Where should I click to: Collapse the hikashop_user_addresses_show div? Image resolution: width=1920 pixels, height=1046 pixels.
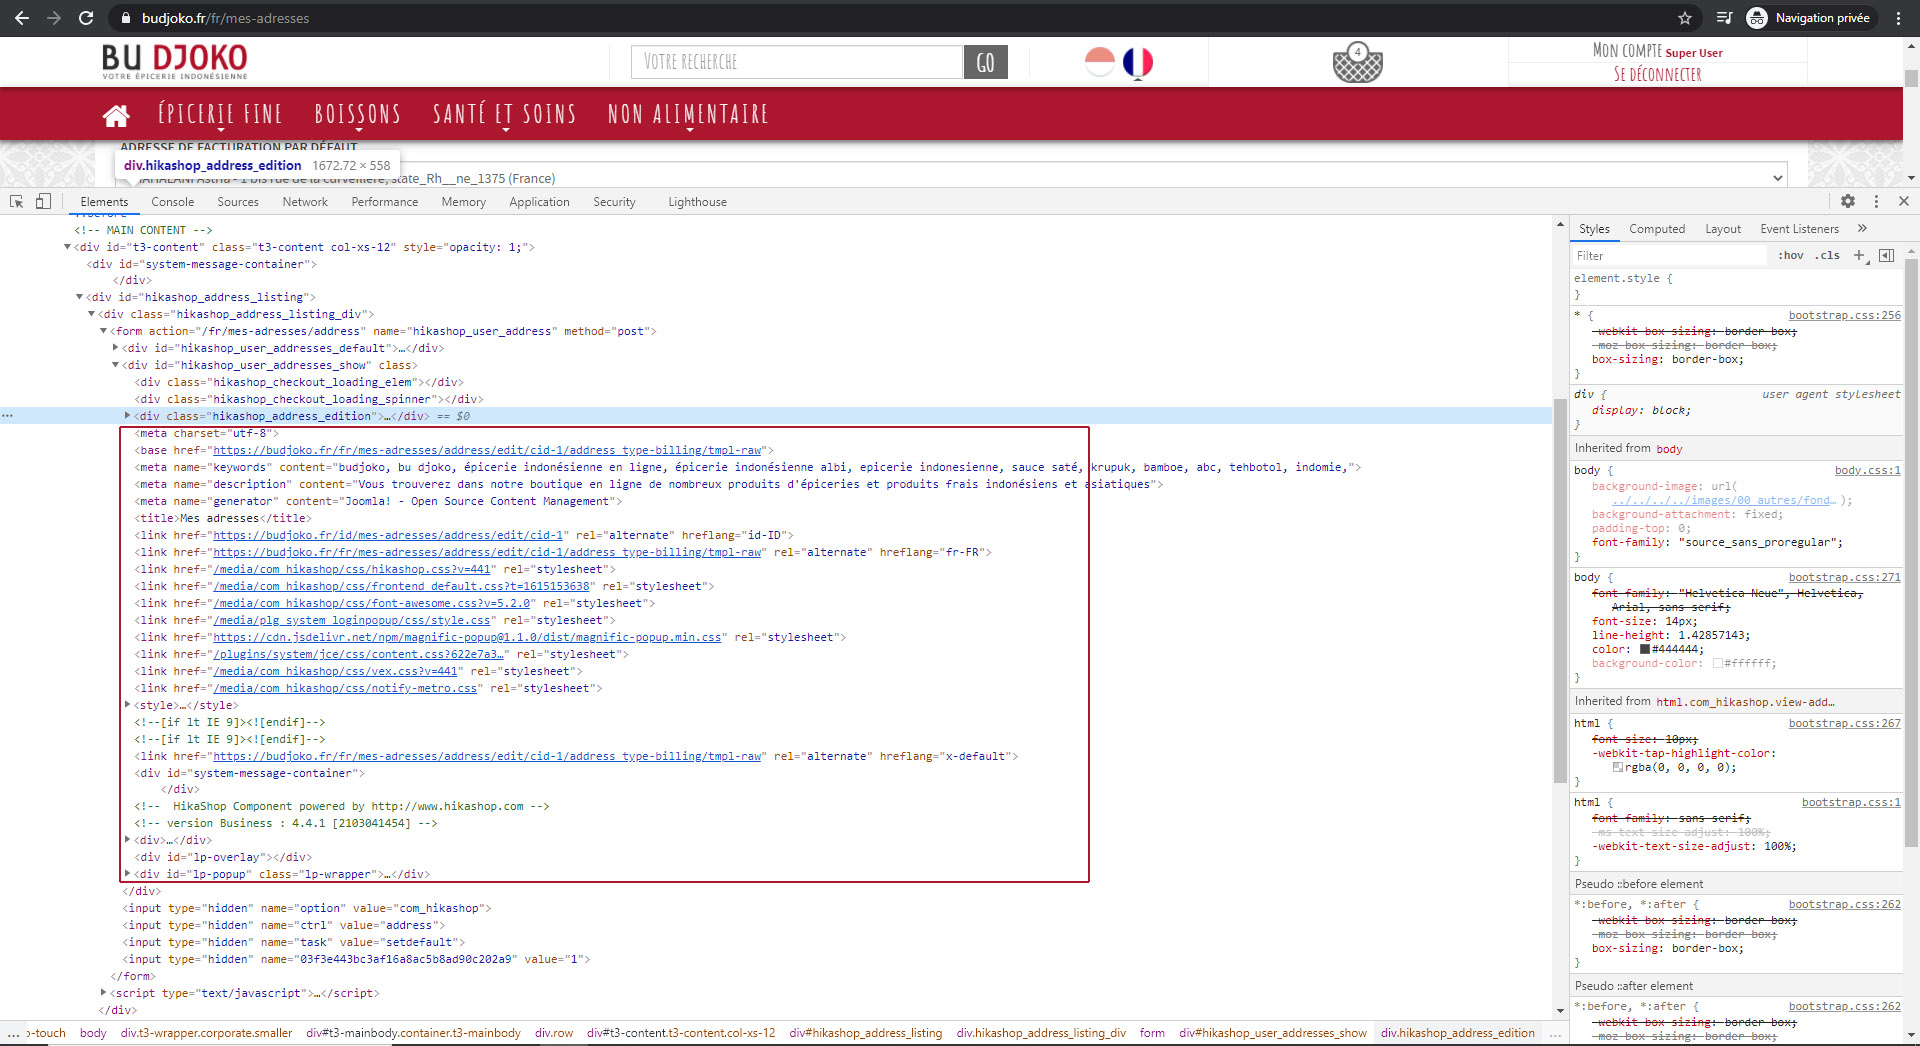(x=116, y=365)
